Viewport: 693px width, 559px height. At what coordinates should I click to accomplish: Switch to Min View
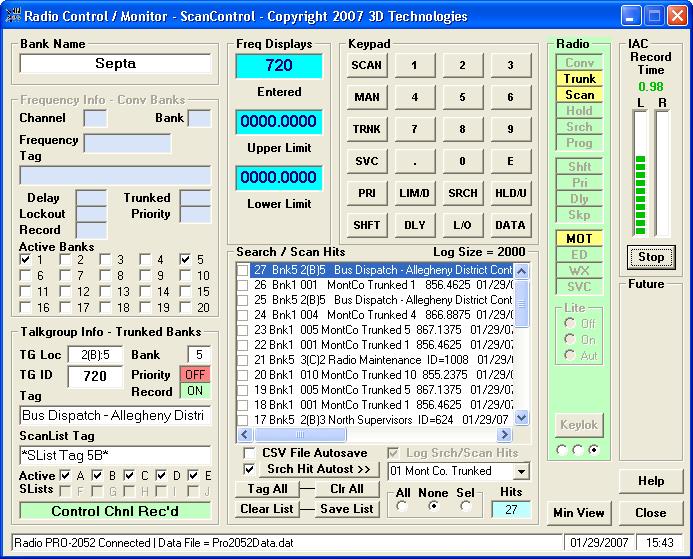click(579, 513)
